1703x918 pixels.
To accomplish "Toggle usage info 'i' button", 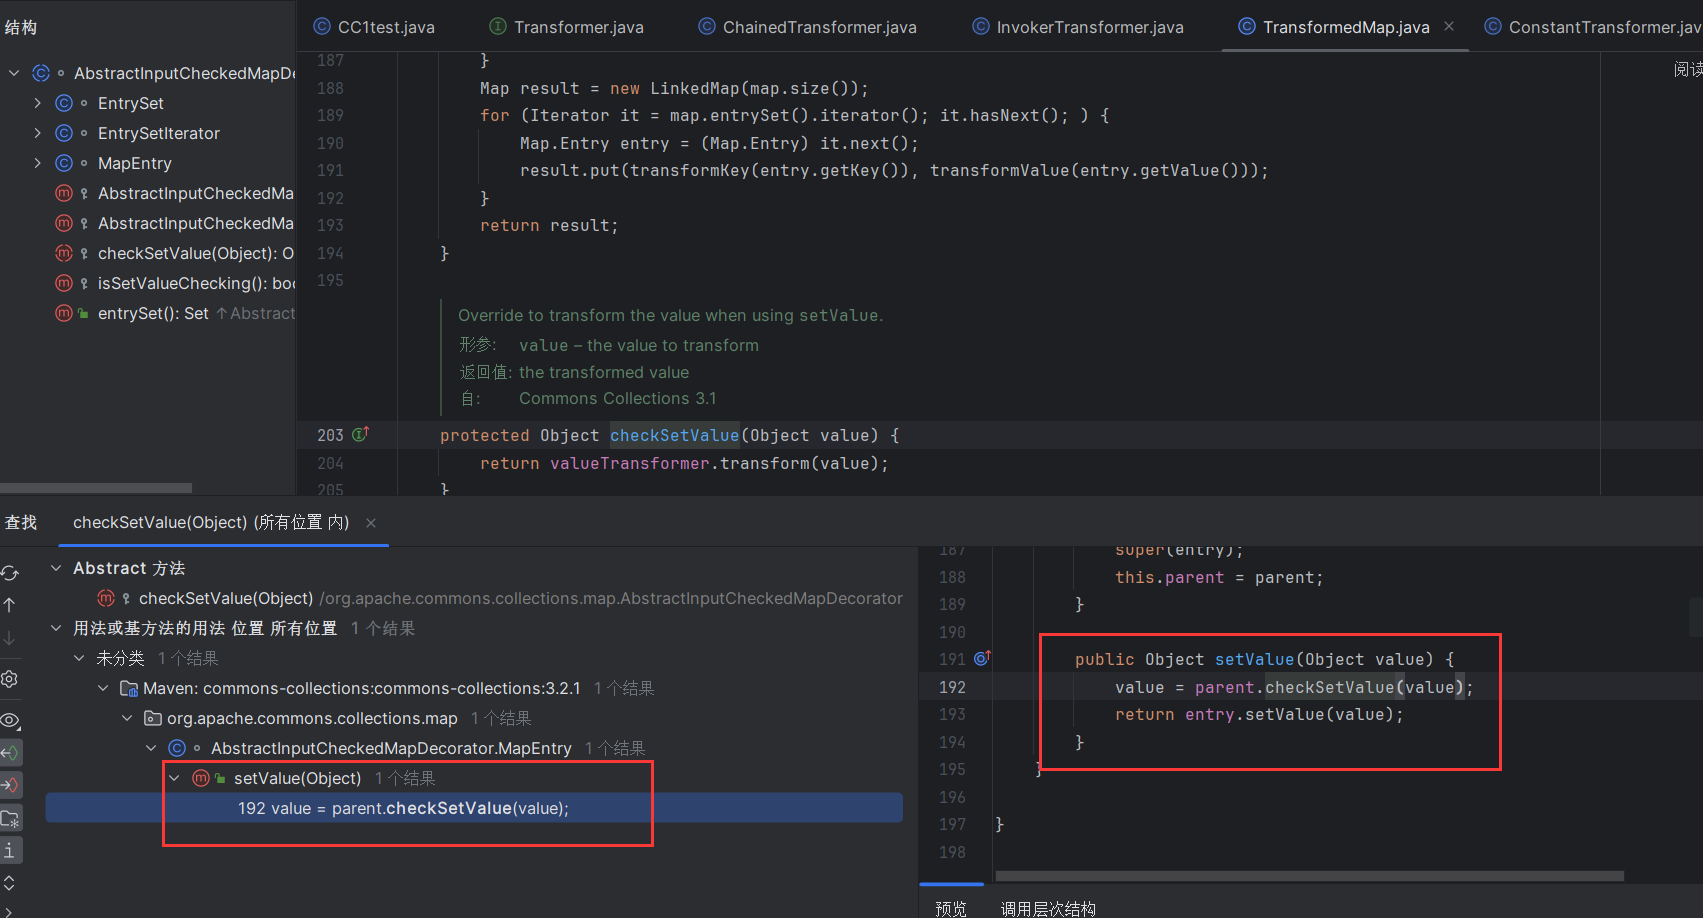I will click(x=10, y=851).
